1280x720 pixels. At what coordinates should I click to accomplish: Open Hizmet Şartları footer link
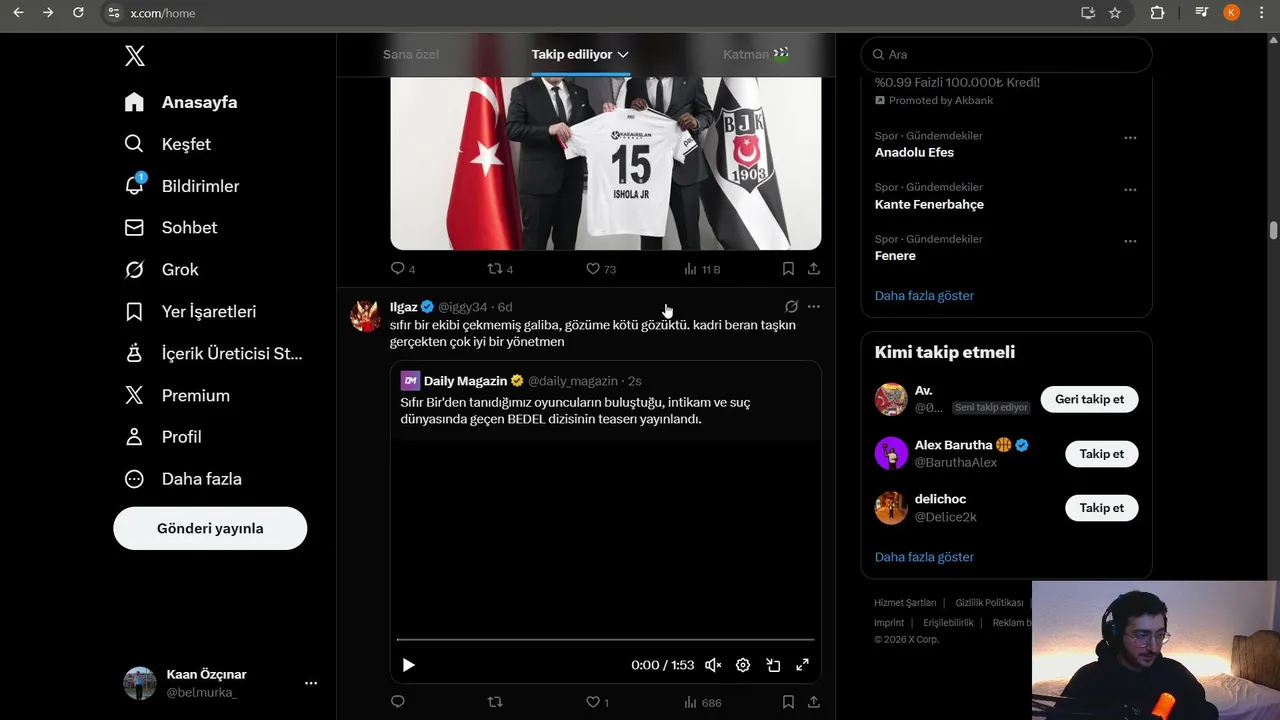tap(905, 603)
